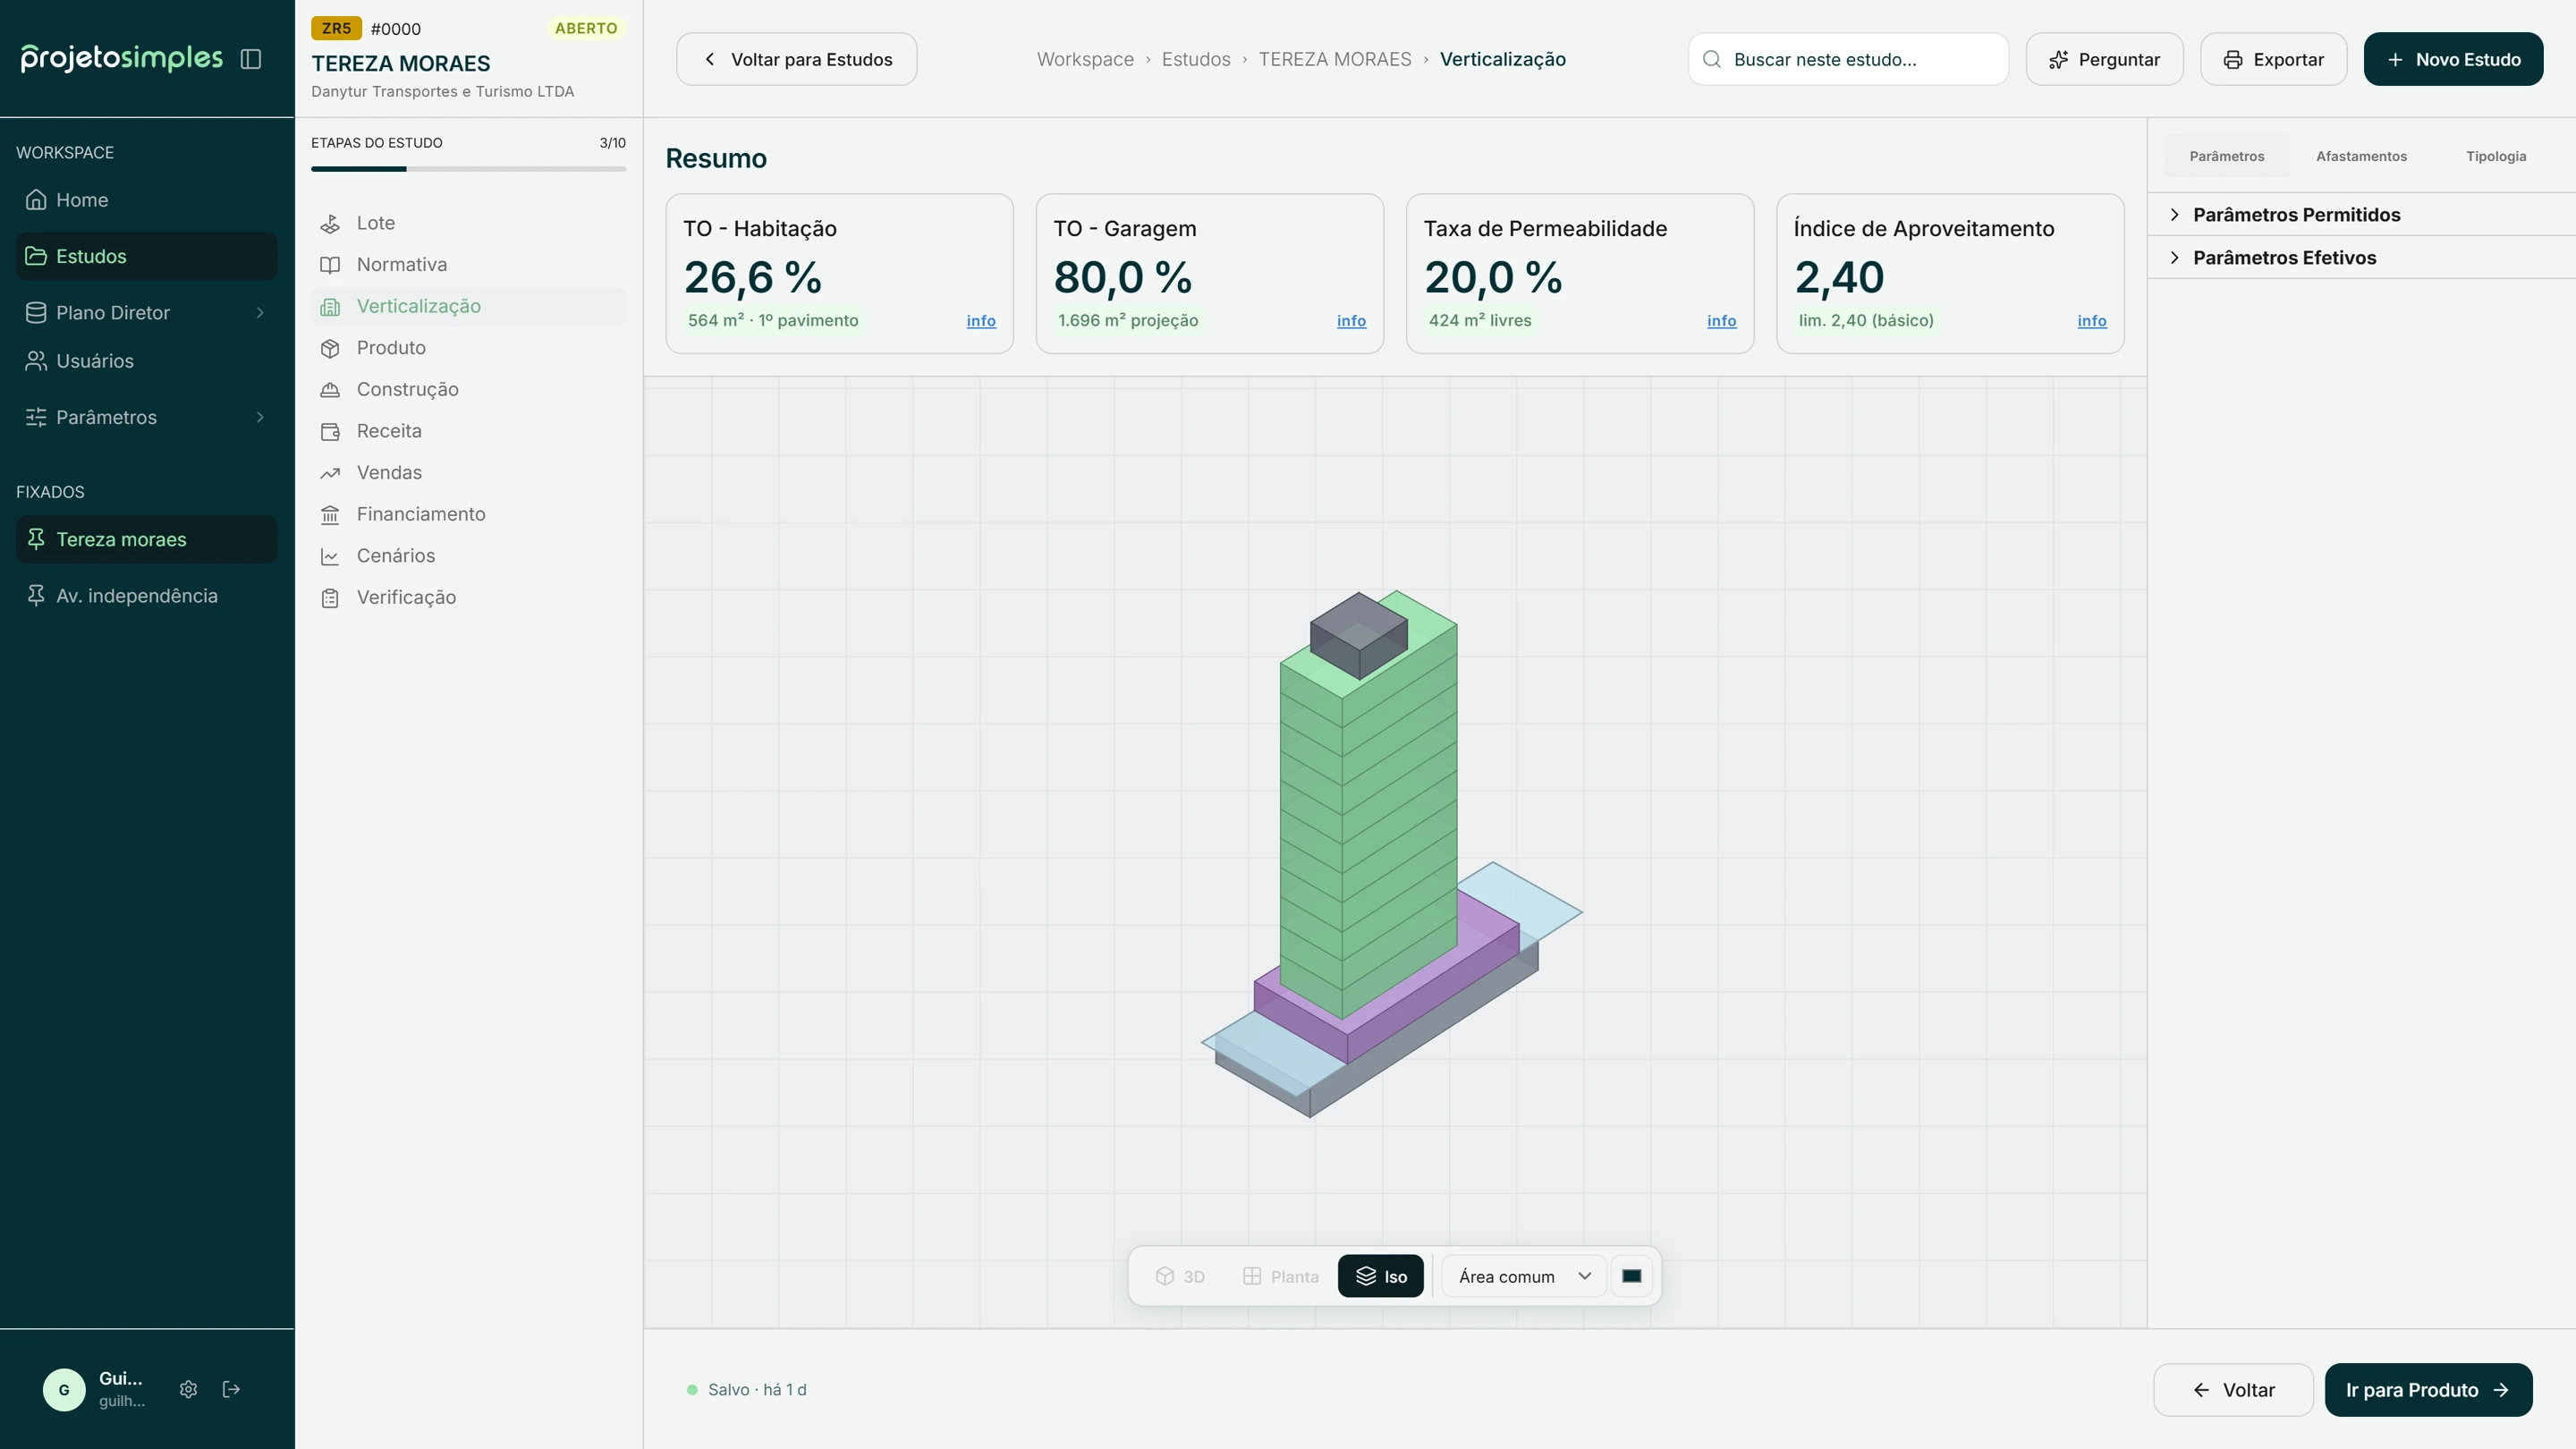Click the G user avatar
Viewport: 2576px width, 1449px height.
tap(64, 1389)
